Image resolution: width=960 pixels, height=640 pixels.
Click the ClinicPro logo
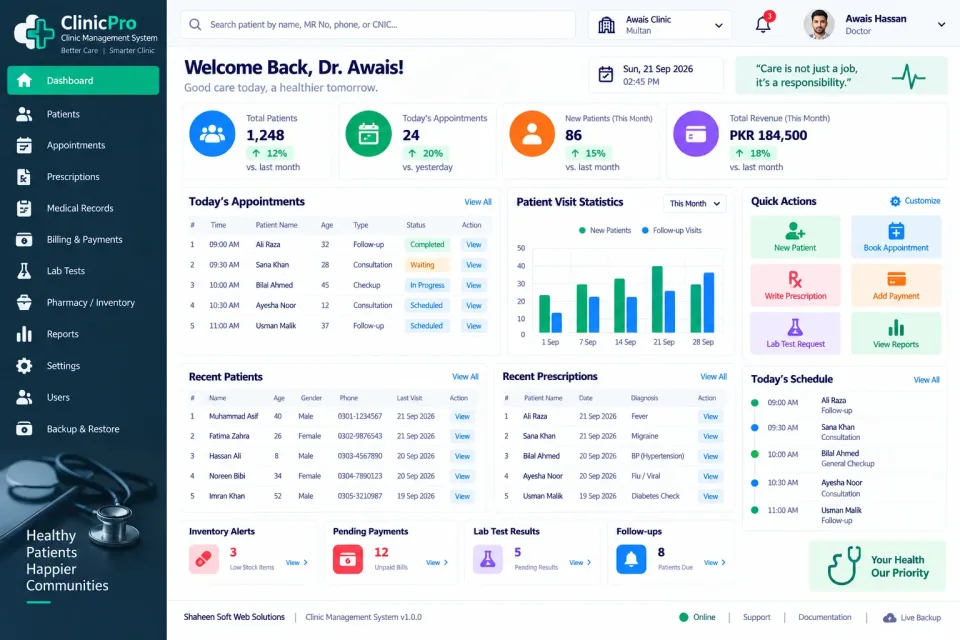(x=86, y=34)
